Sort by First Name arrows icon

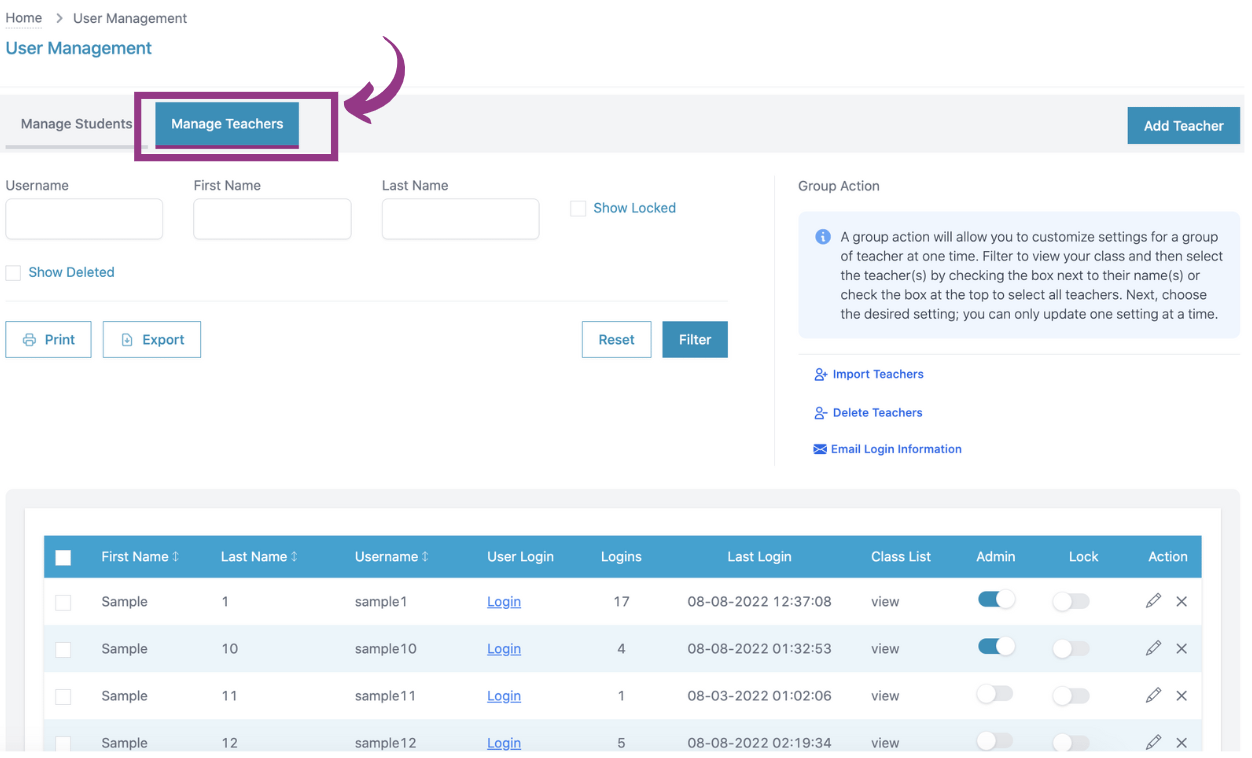click(176, 556)
